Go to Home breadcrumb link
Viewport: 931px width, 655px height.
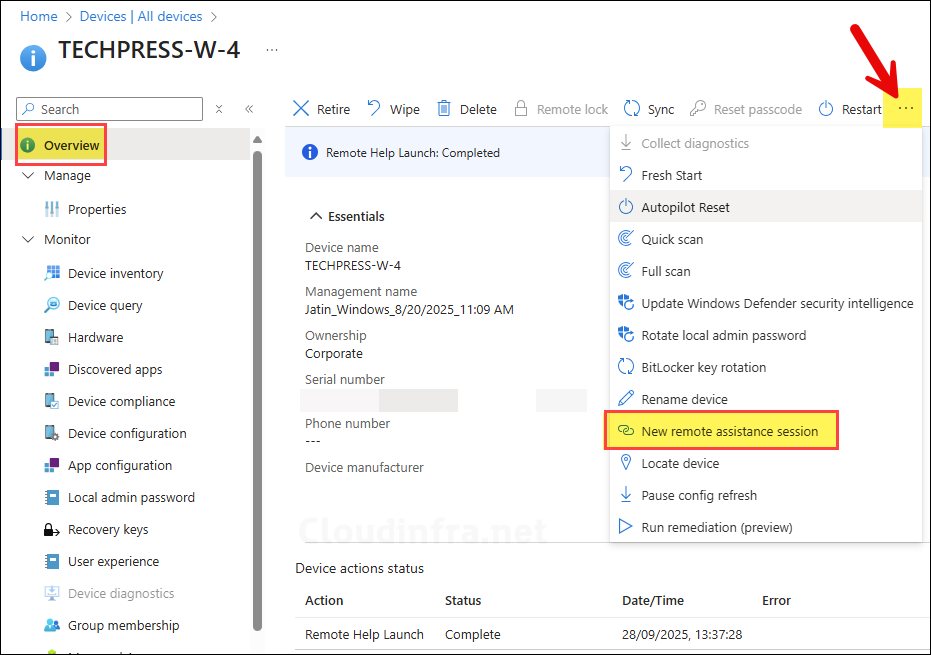point(38,16)
